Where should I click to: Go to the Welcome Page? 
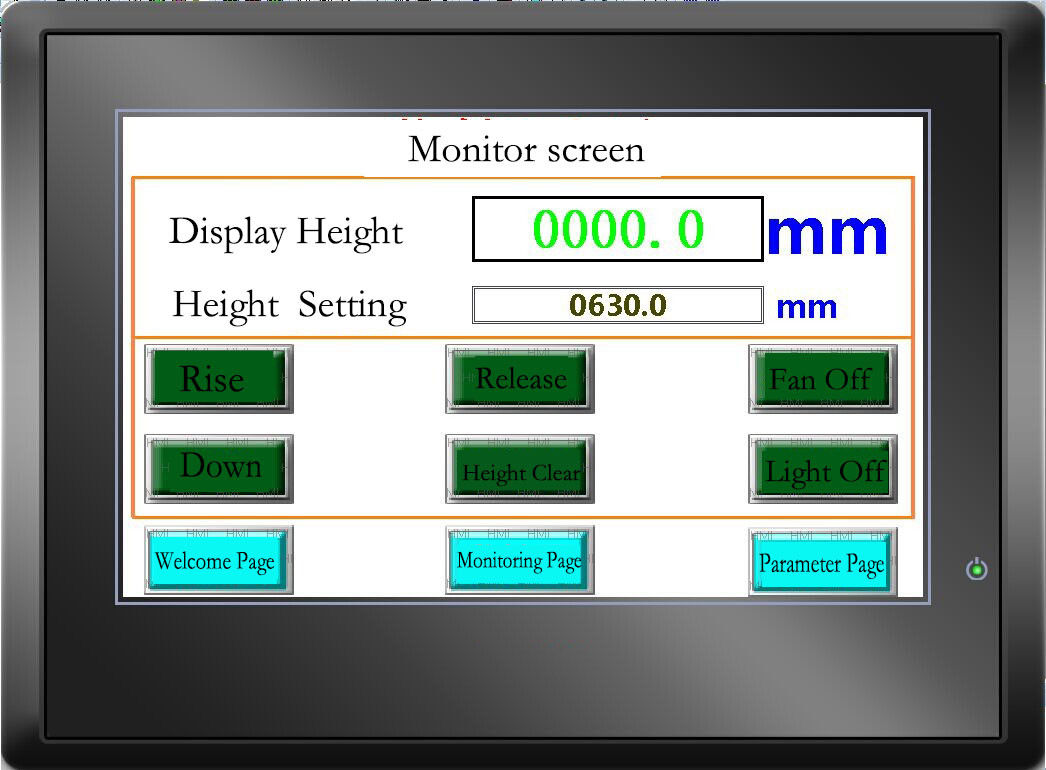(218, 561)
